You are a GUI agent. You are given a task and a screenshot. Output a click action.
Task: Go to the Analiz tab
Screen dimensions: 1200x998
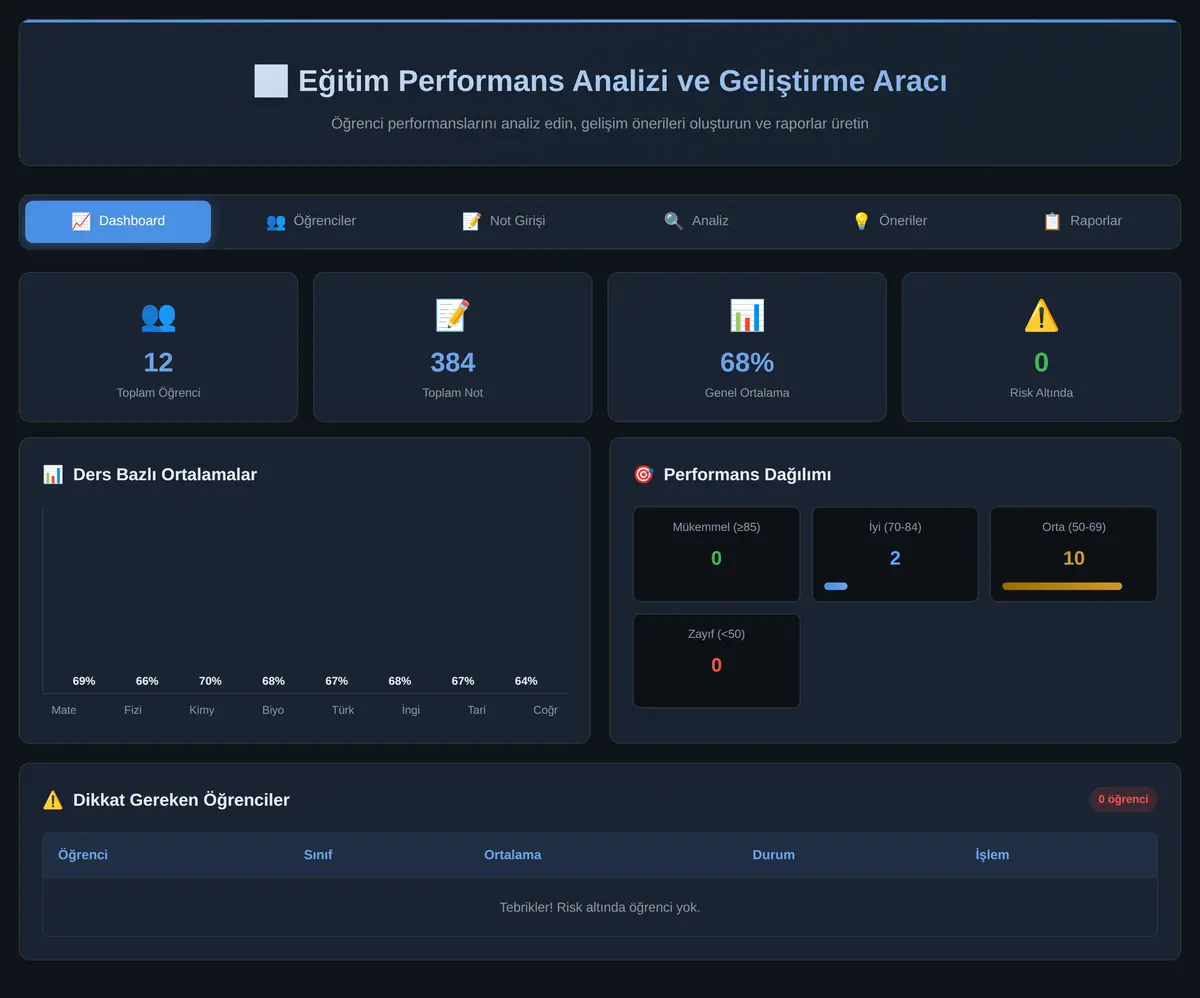point(697,221)
